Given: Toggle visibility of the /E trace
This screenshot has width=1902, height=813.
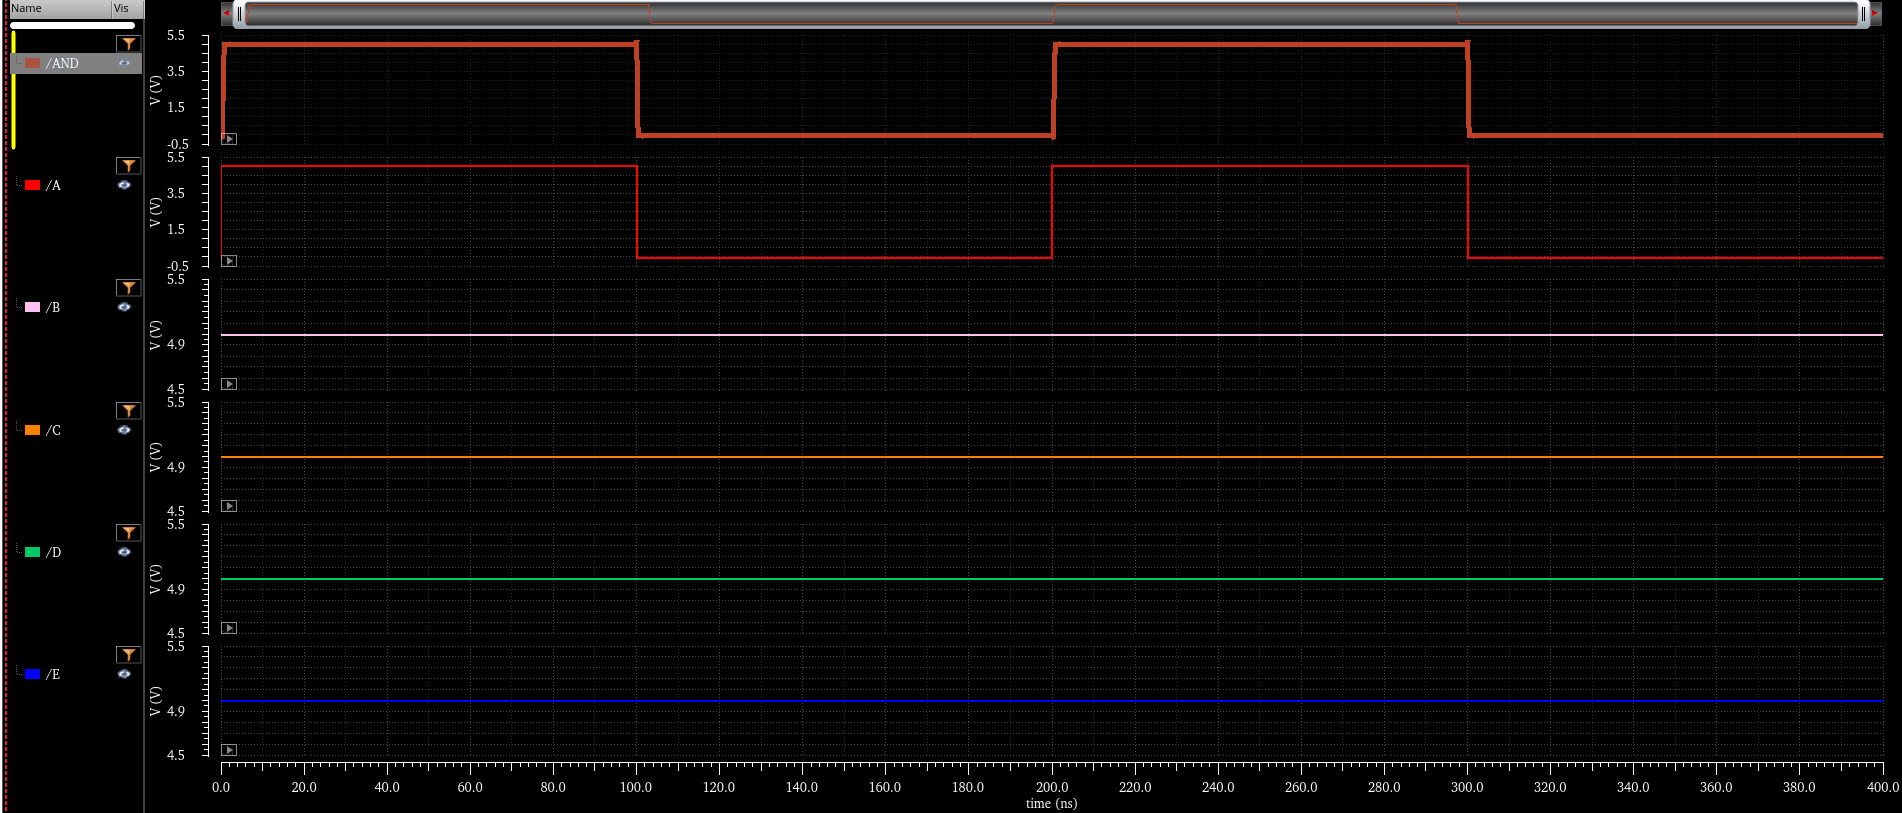Looking at the screenshot, I should click(124, 674).
